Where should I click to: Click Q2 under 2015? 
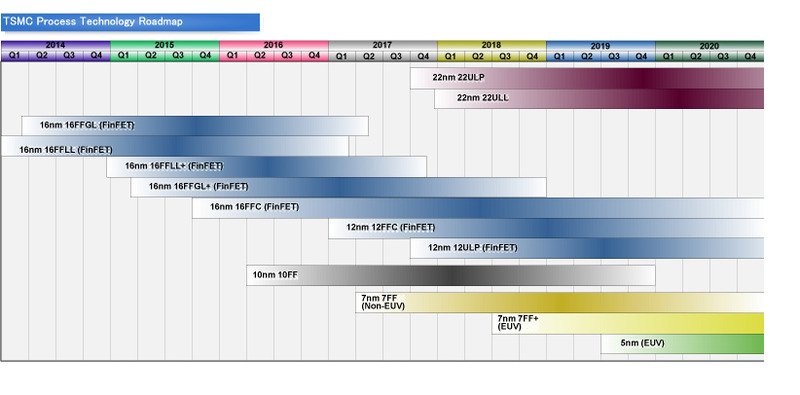[x=151, y=56]
